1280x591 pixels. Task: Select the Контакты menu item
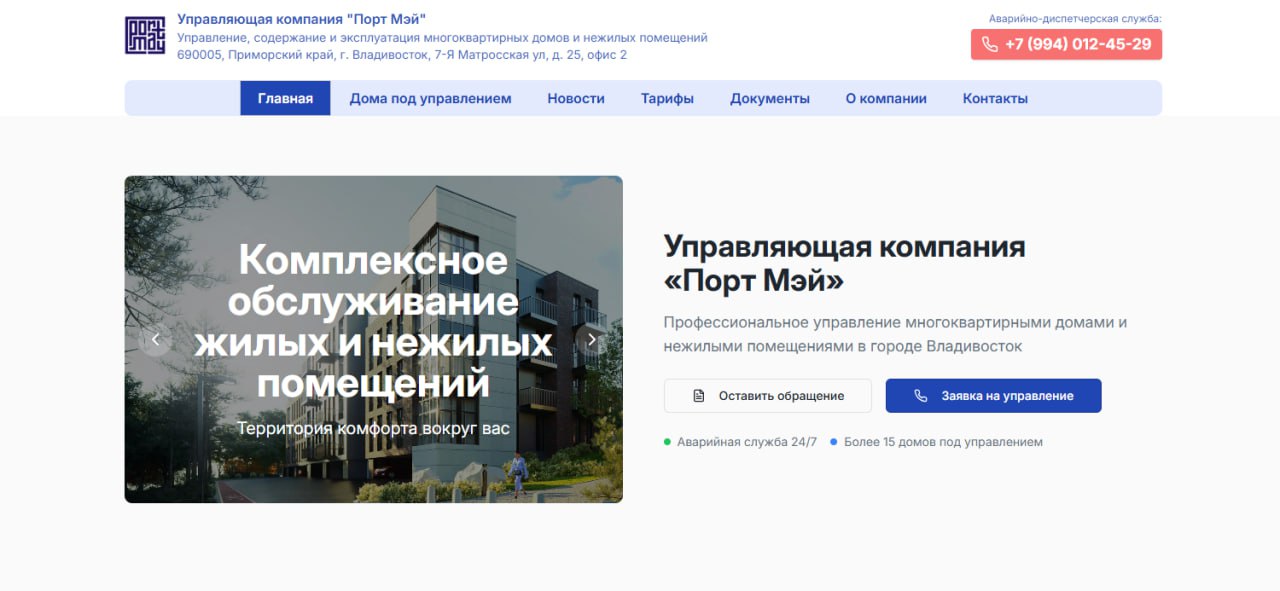click(994, 97)
